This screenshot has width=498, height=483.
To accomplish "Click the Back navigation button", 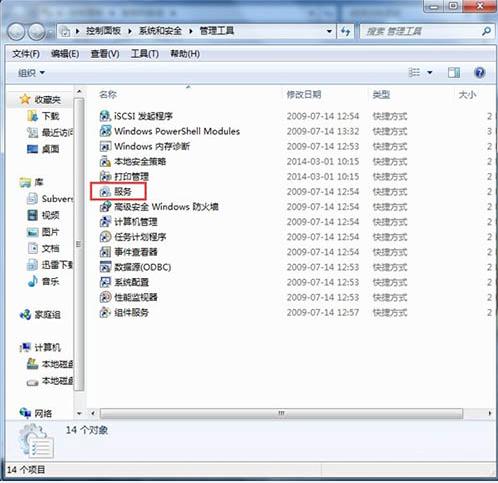I will [x=16, y=32].
